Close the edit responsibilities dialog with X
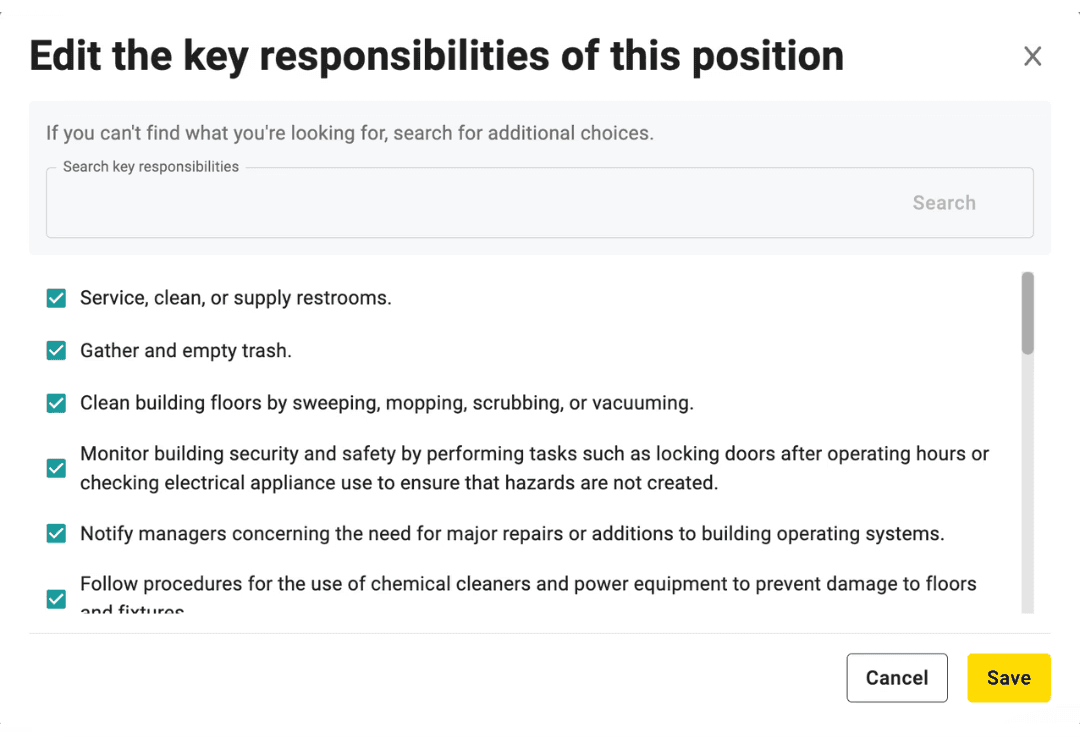 pyautogui.click(x=1032, y=56)
